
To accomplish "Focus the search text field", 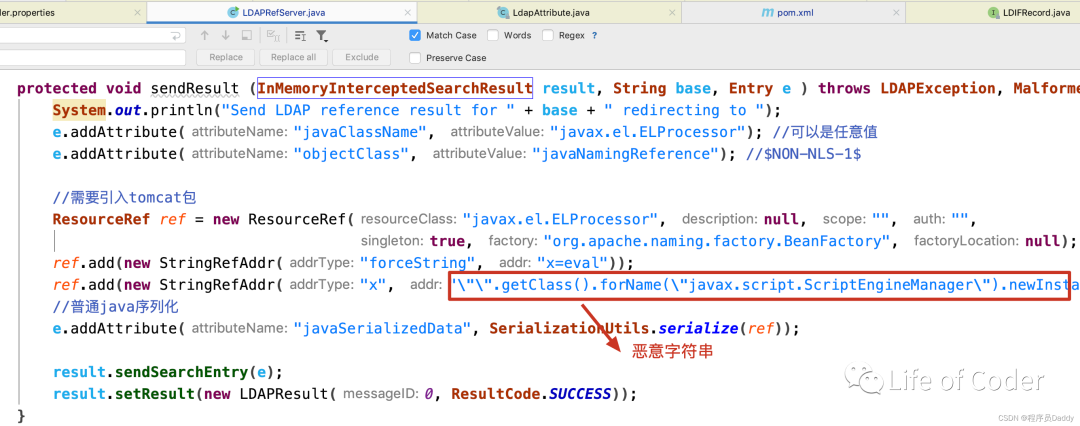I will pyautogui.click(x=93, y=36).
